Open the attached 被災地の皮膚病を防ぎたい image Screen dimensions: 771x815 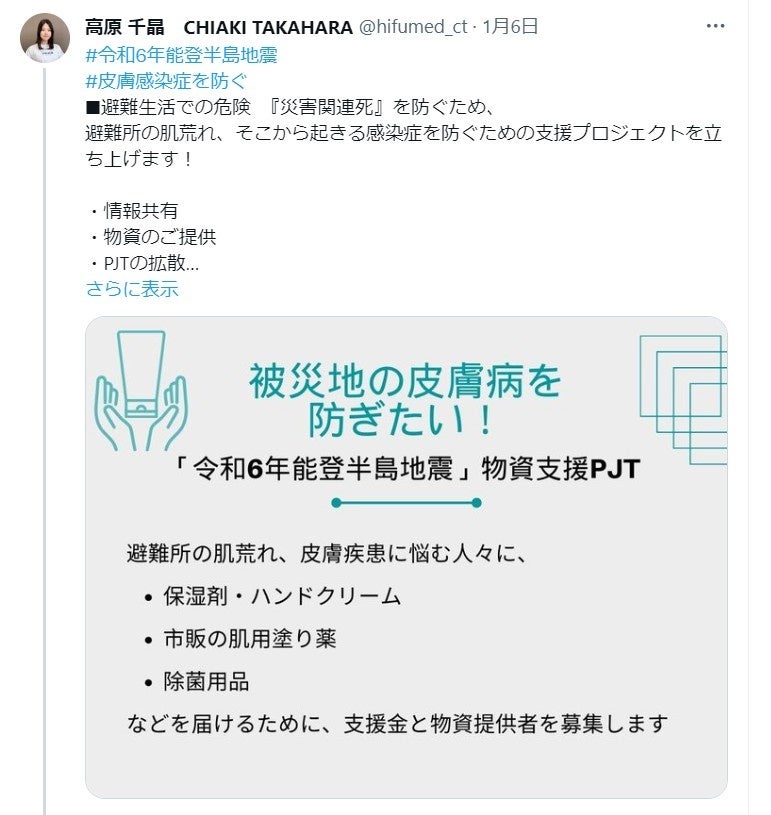(406, 557)
